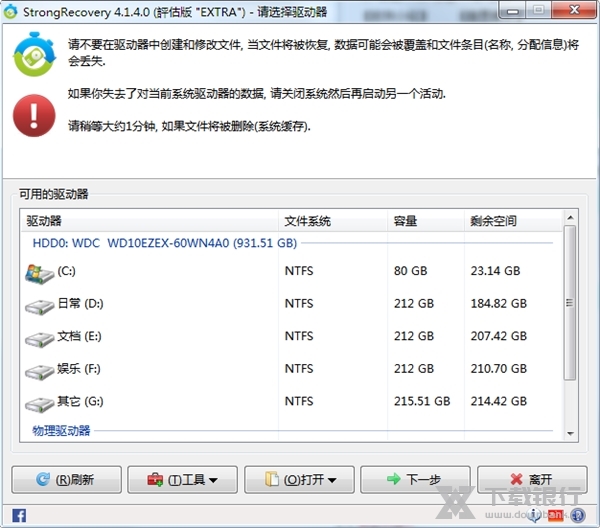The height and width of the screenshot is (528, 600).
Task: Click the drive list scrollbar thumb
Action: [x=570, y=303]
